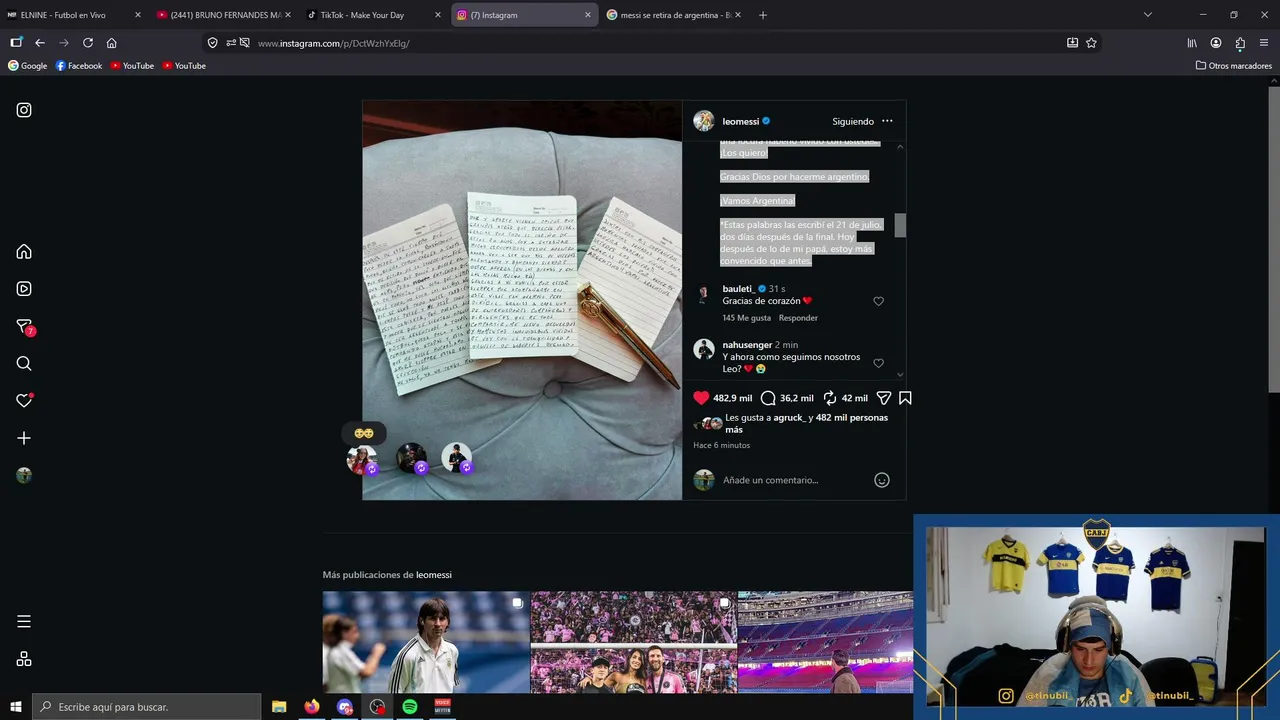Go to Instagram Home feed icon
Image resolution: width=1280 pixels, height=720 pixels.
click(x=24, y=251)
